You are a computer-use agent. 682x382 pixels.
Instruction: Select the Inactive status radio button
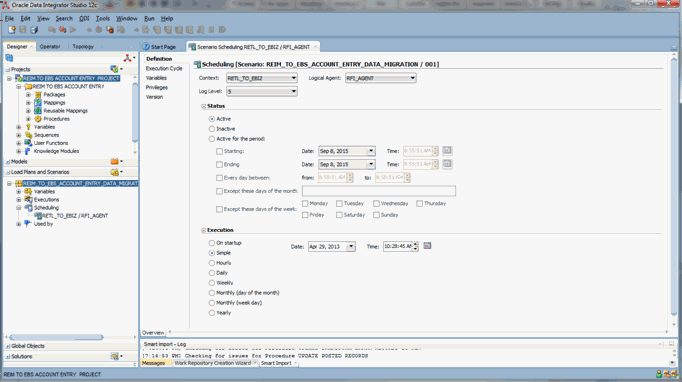click(212, 129)
